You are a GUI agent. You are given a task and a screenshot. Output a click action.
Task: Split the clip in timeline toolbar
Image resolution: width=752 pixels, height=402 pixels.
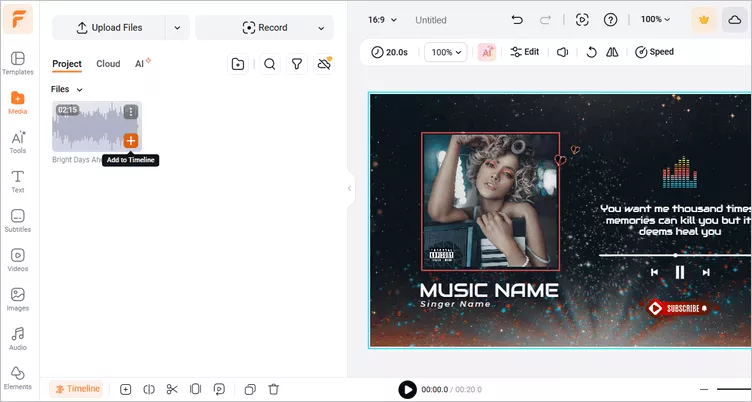click(149, 390)
